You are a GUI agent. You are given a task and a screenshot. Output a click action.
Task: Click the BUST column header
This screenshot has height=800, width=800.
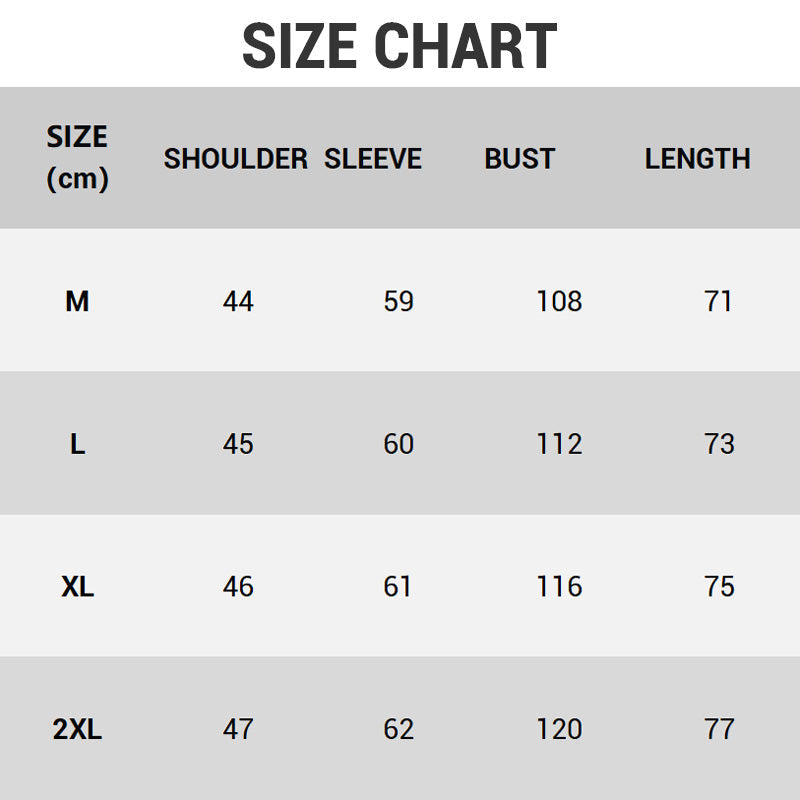click(x=519, y=159)
